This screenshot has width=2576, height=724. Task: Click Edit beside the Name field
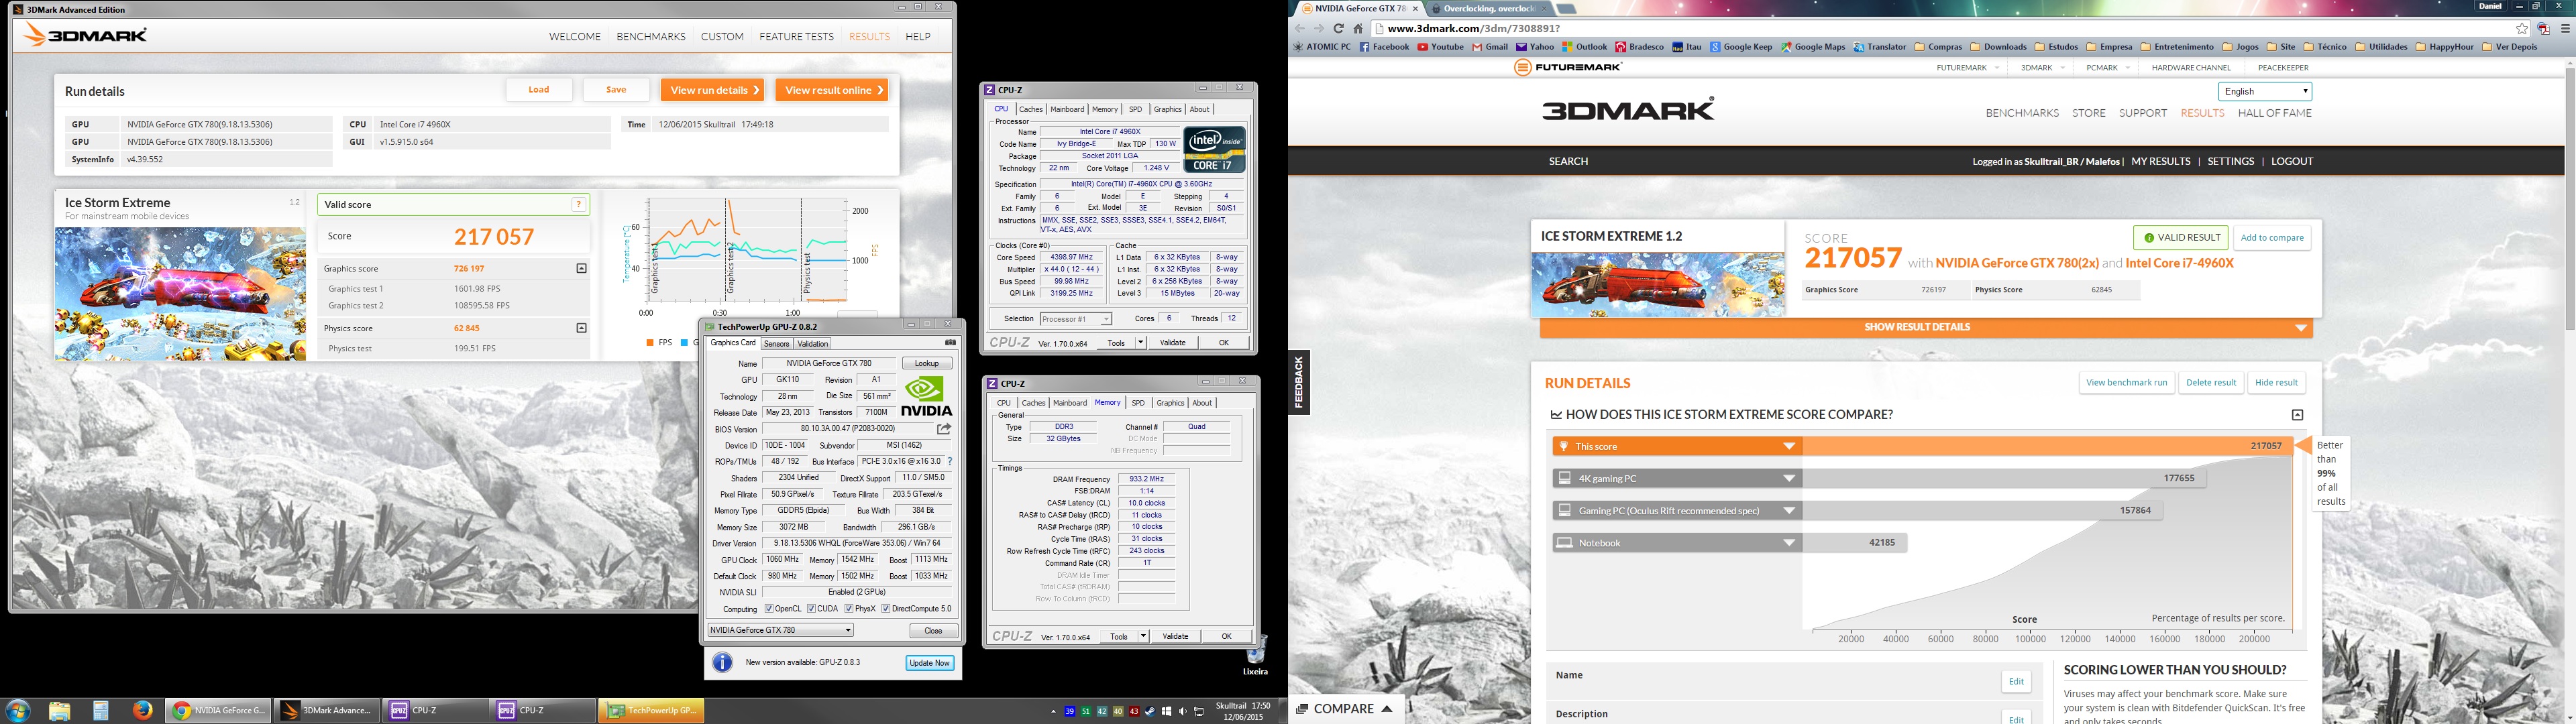[2016, 682]
